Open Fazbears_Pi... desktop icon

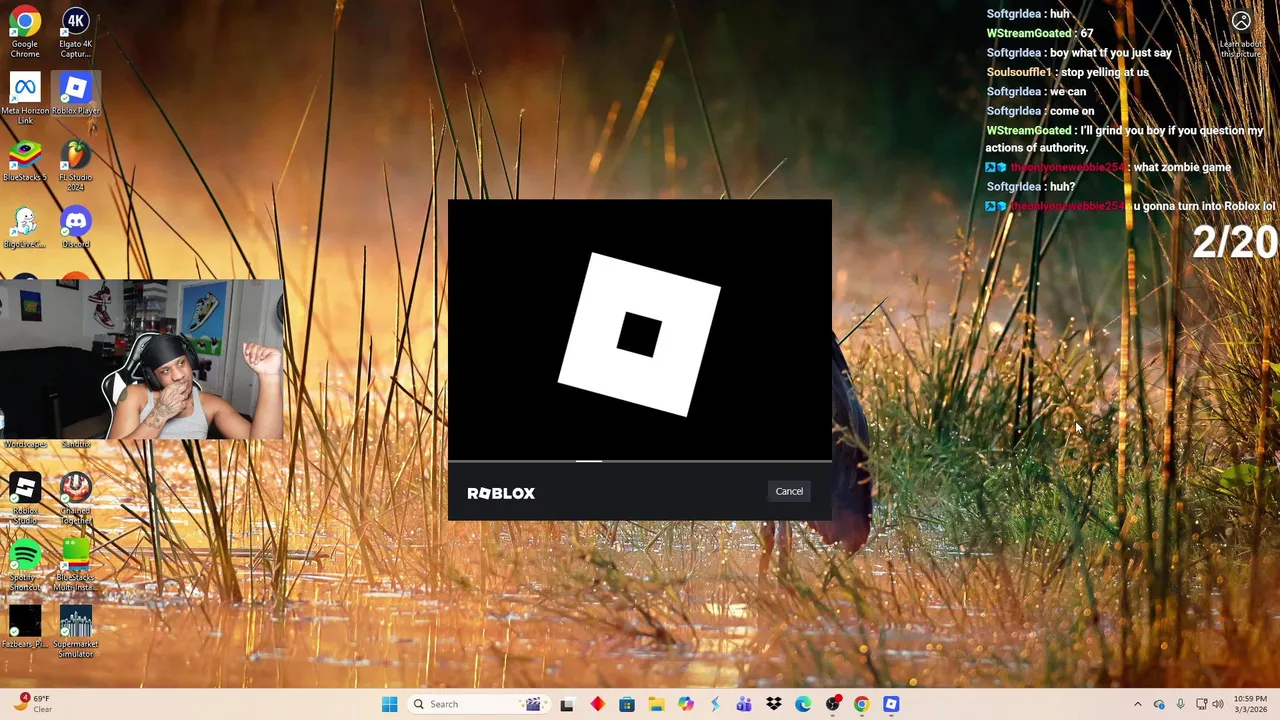[x=25, y=628]
